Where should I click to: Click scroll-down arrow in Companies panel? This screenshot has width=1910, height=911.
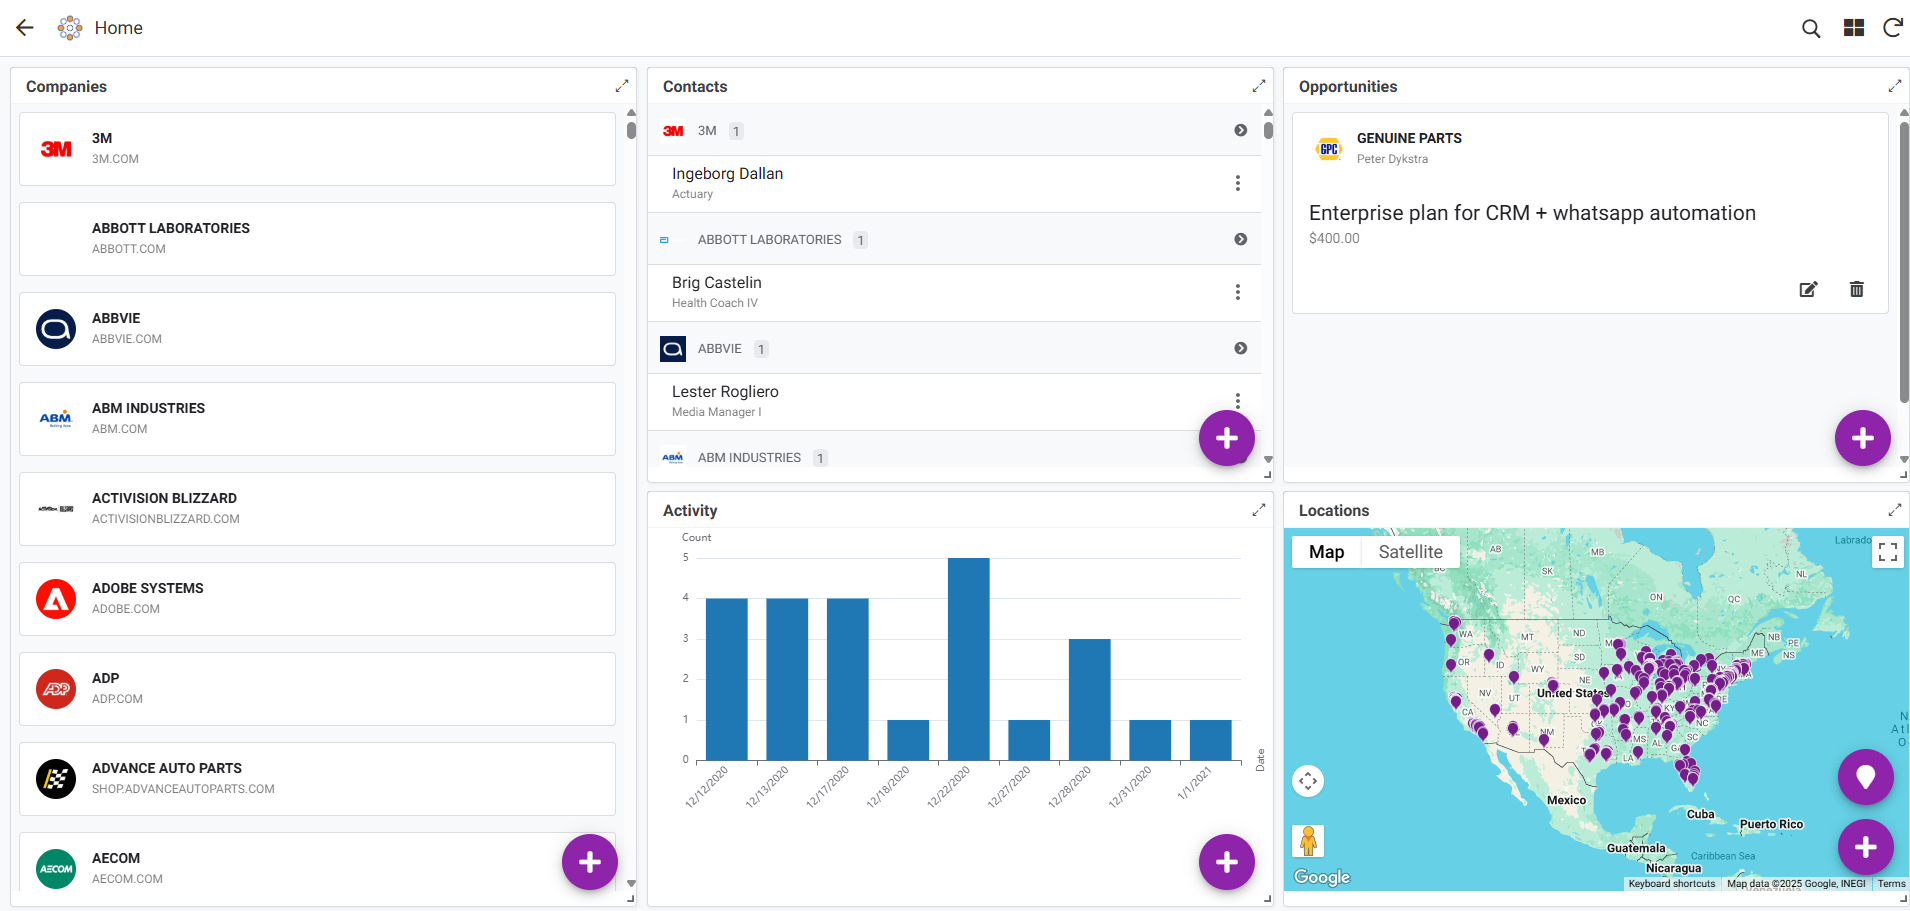click(x=631, y=884)
